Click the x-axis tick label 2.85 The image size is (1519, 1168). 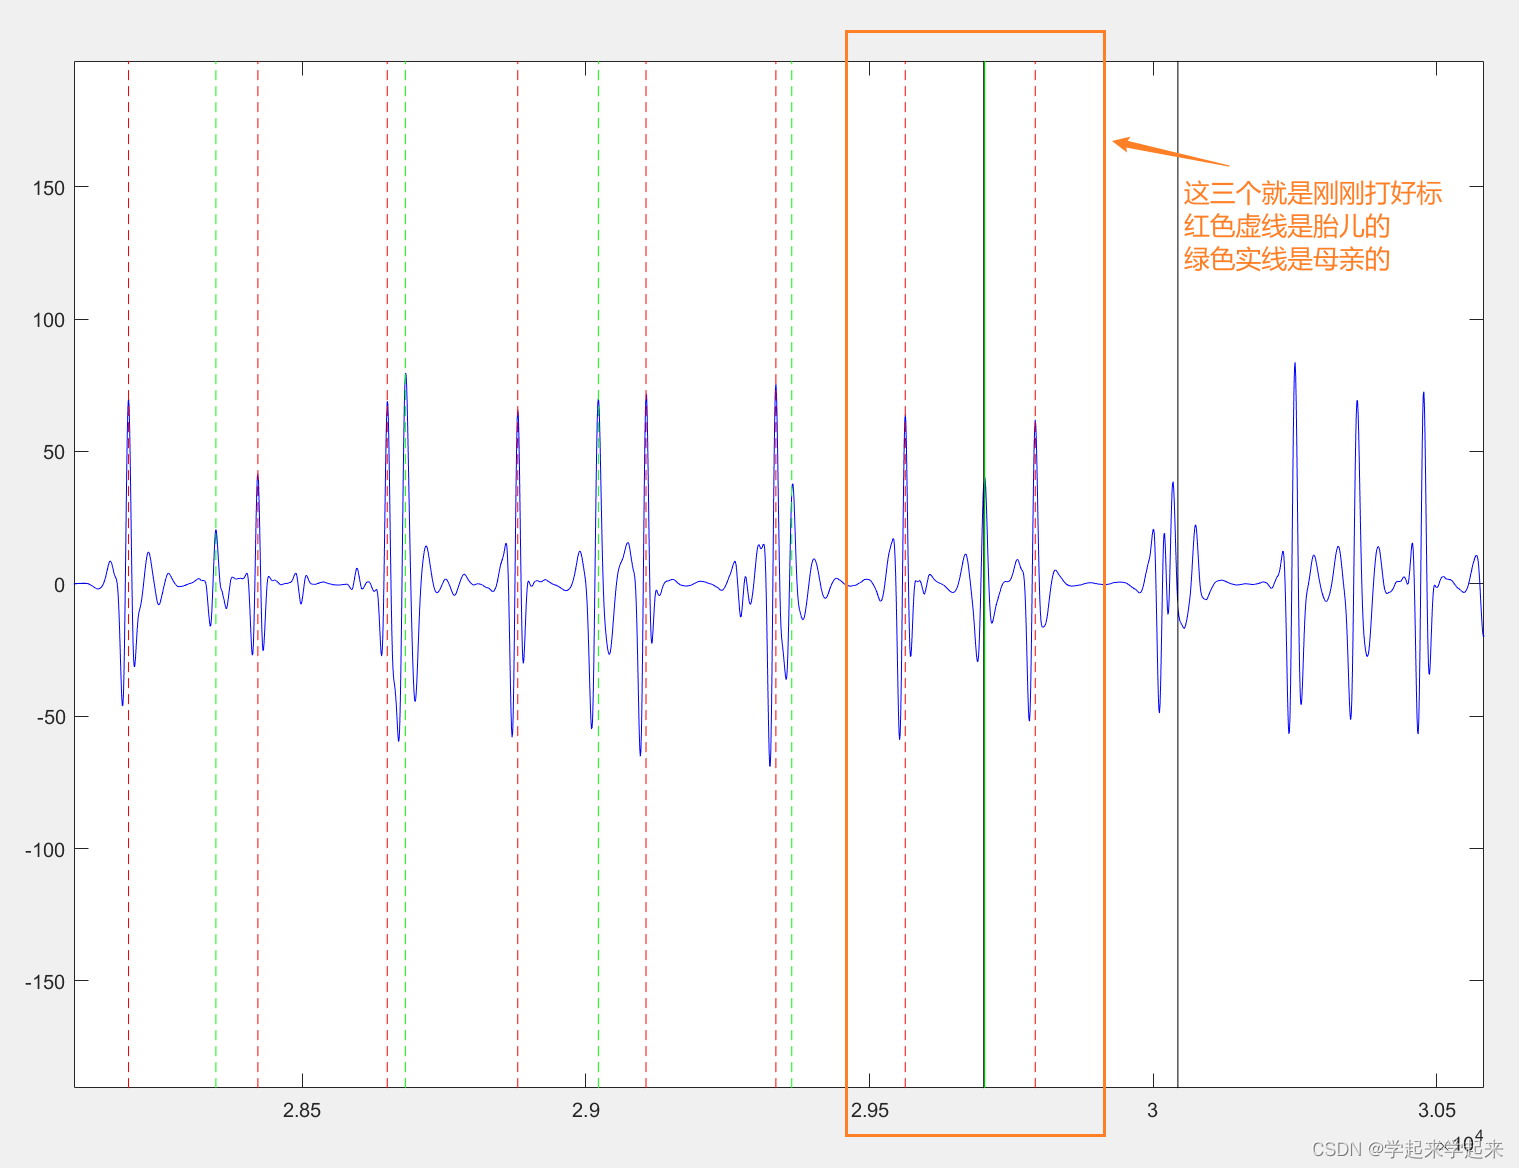pos(302,1110)
